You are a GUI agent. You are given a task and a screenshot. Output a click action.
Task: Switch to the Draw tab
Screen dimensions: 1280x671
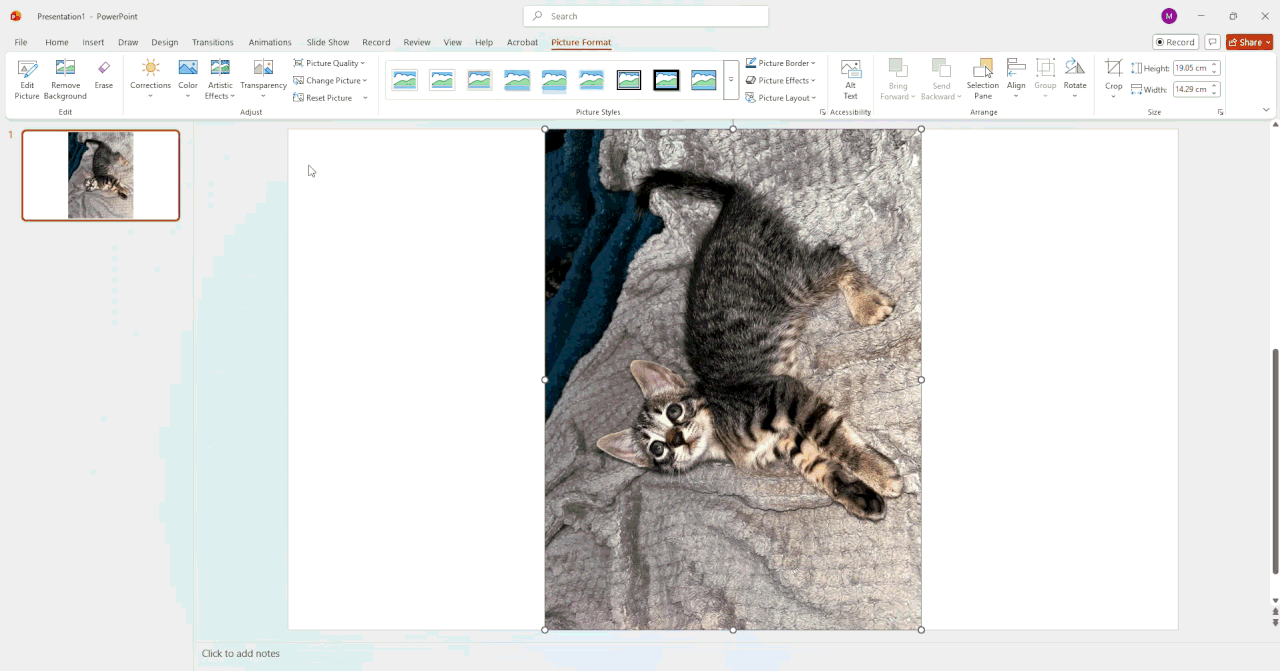pyautogui.click(x=128, y=42)
